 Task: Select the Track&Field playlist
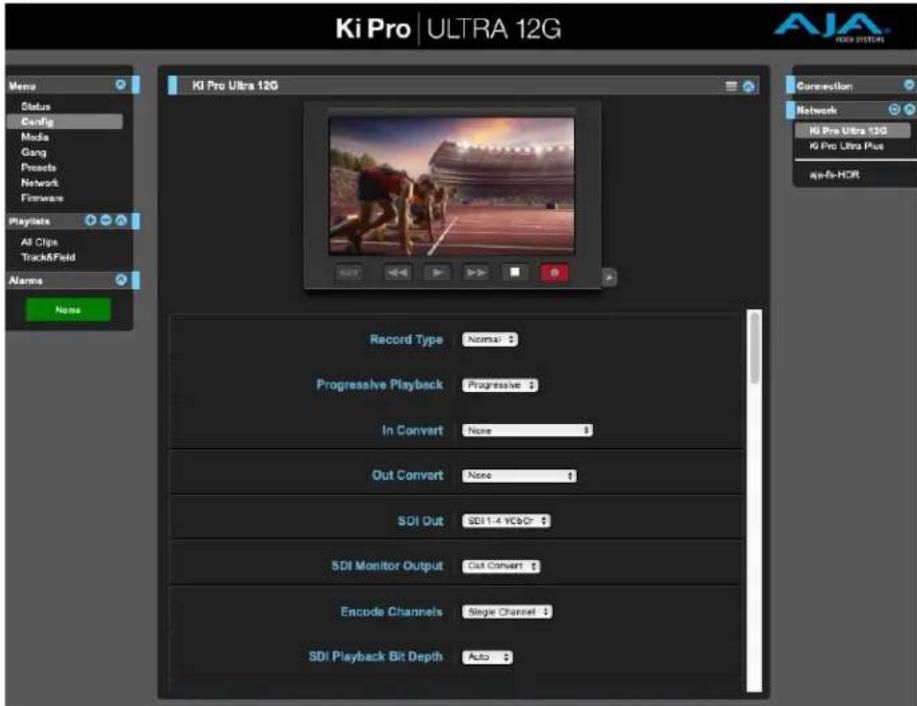pyautogui.click(x=48, y=257)
